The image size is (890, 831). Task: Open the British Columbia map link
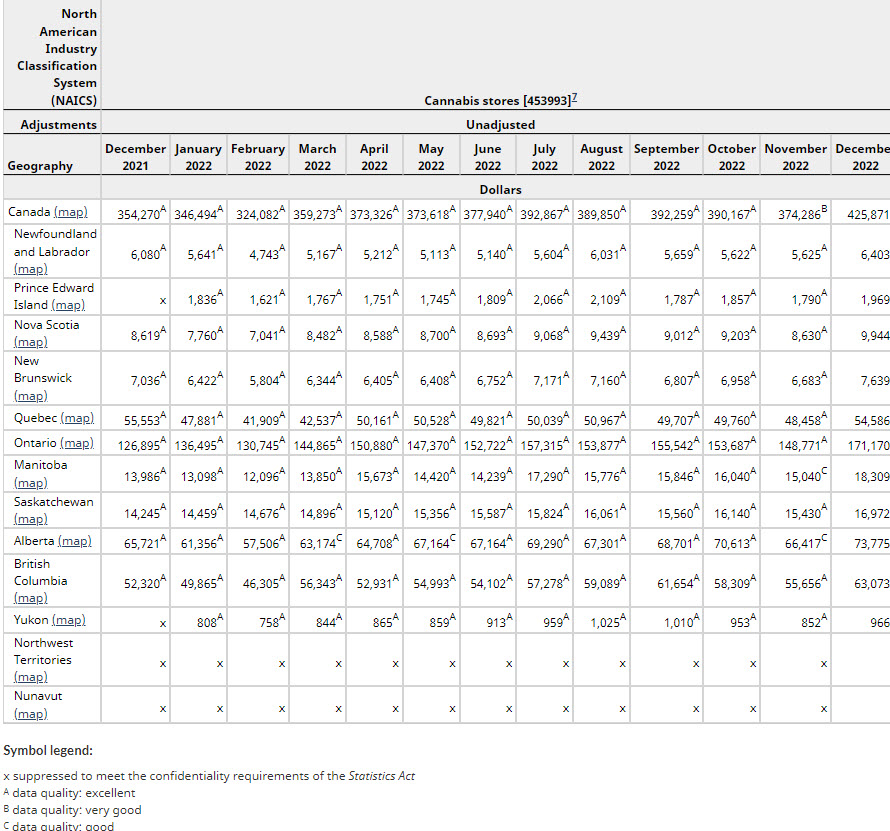(31, 598)
